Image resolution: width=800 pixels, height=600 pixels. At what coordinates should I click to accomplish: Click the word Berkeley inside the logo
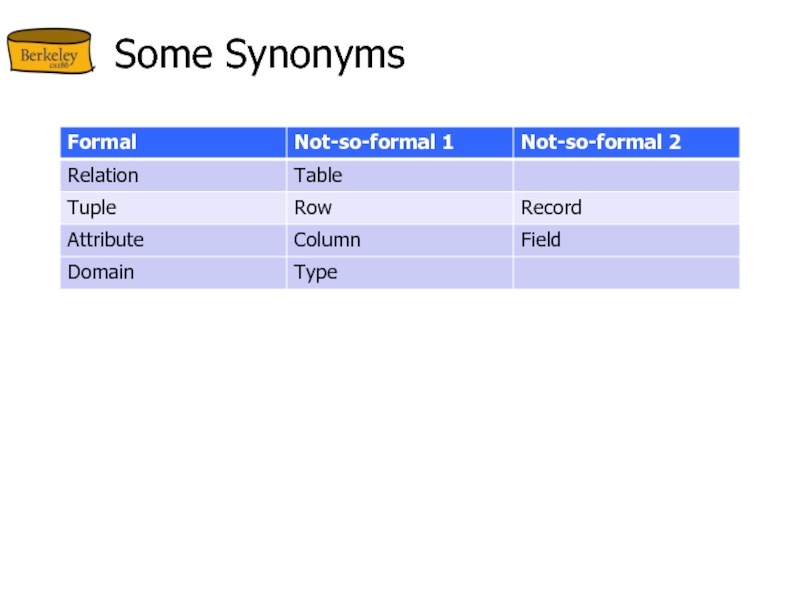coord(48,57)
